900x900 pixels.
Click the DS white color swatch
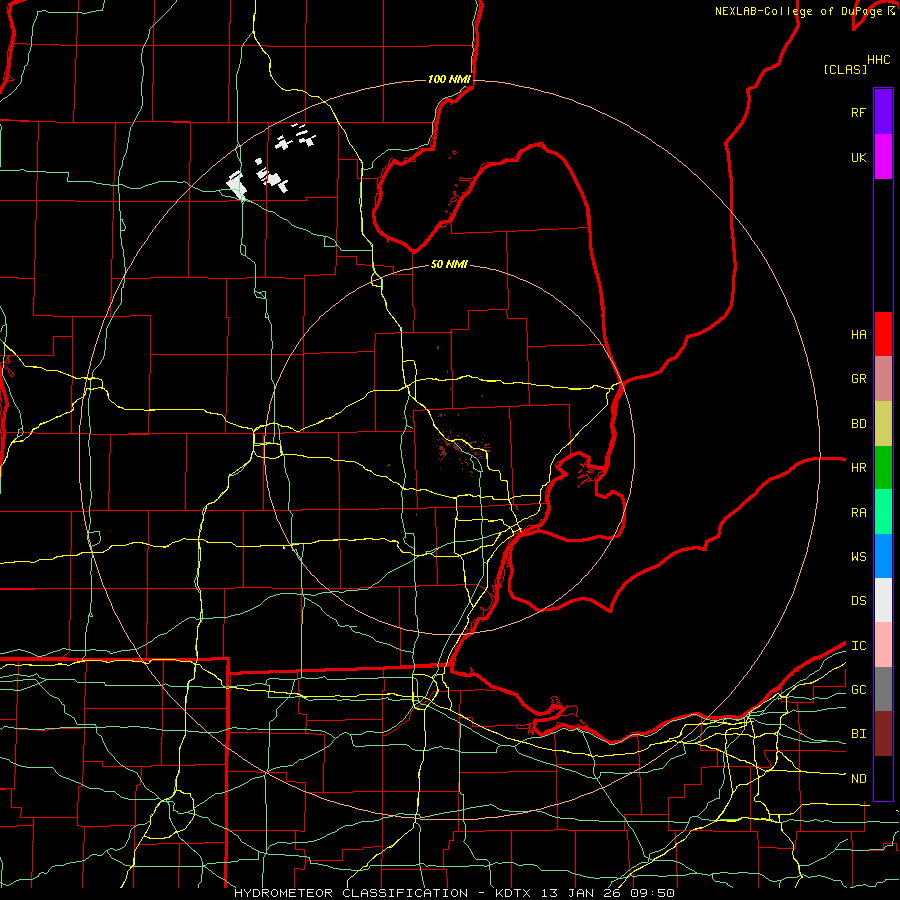click(x=883, y=600)
